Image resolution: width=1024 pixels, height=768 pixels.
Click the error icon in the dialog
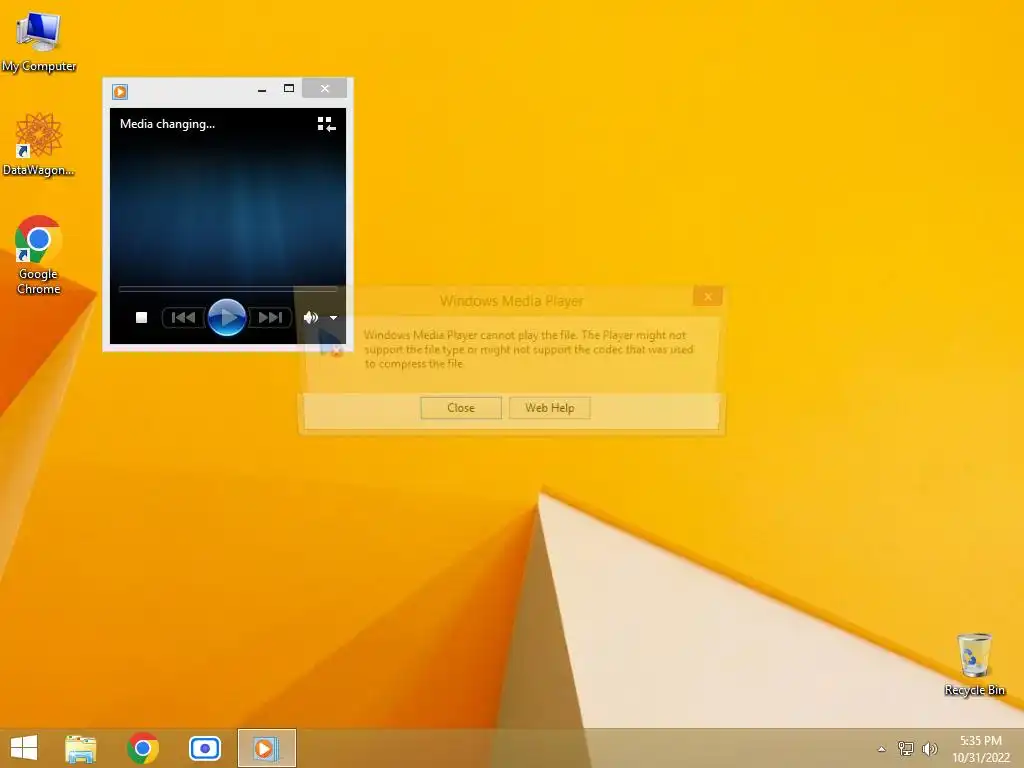pyautogui.click(x=330, y=345)
